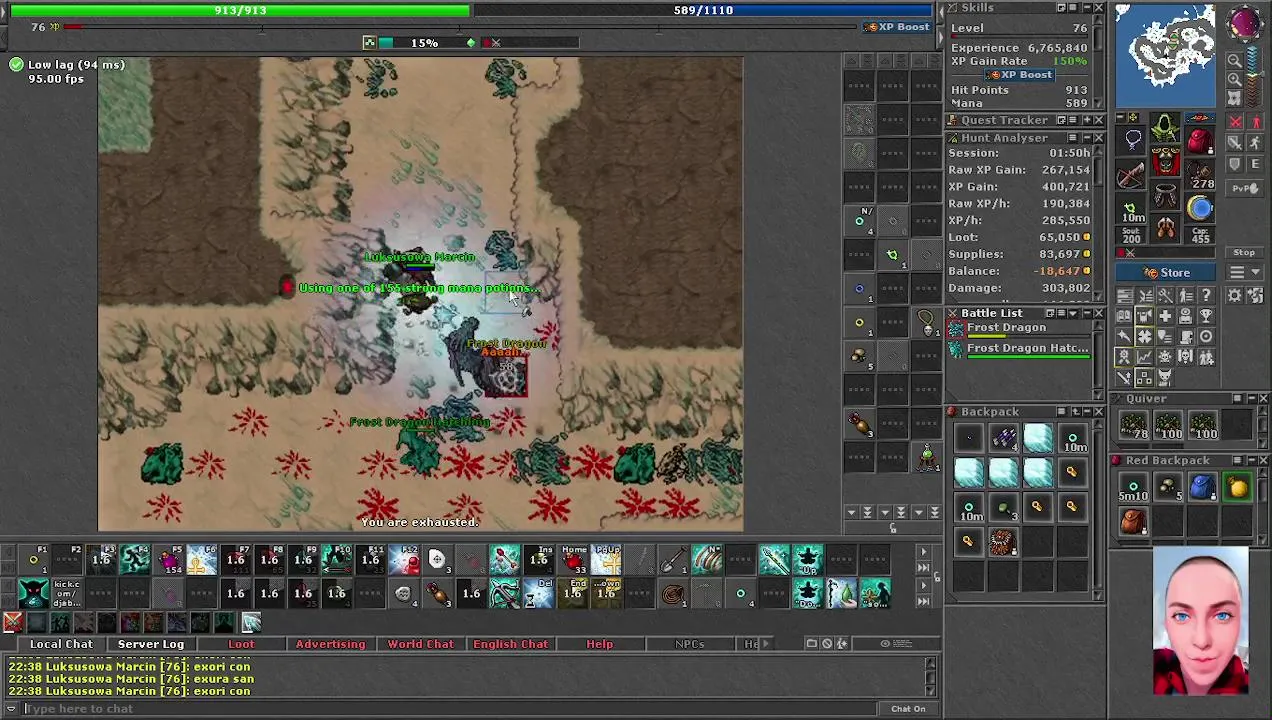Click the F12 action bar slot
The width and height of the screenshot is (1272, 720).
(405, 561)
